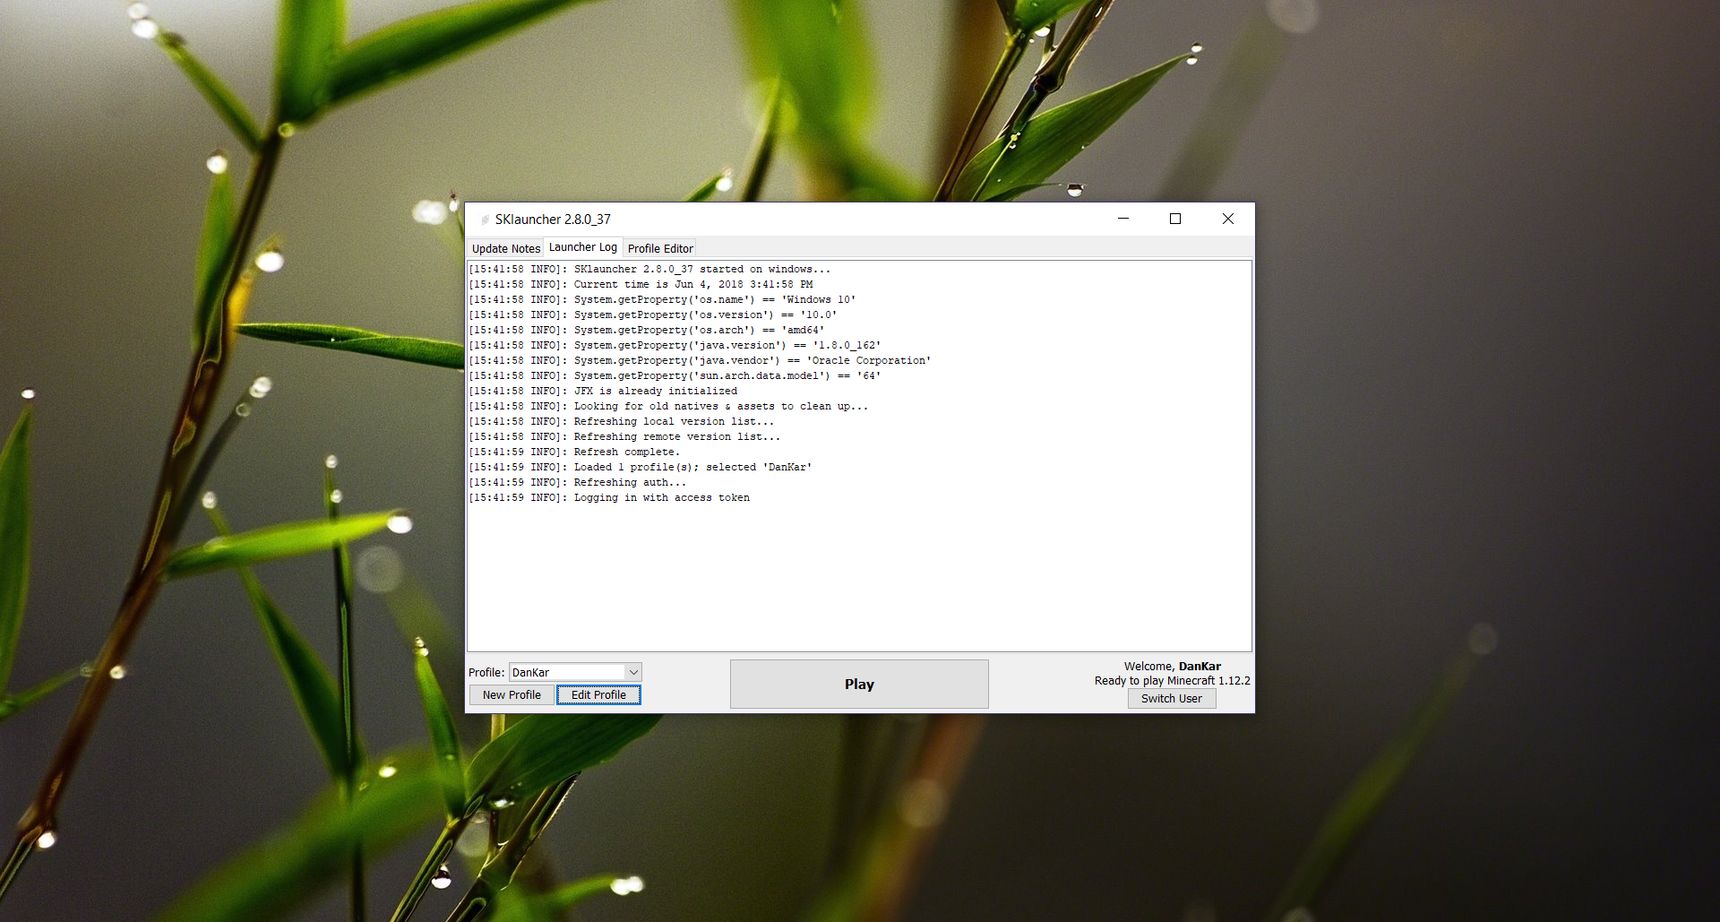1720x922 pixels.
Task: Click the 'Welcome, DanKar' text
Action: [1172, 666]
